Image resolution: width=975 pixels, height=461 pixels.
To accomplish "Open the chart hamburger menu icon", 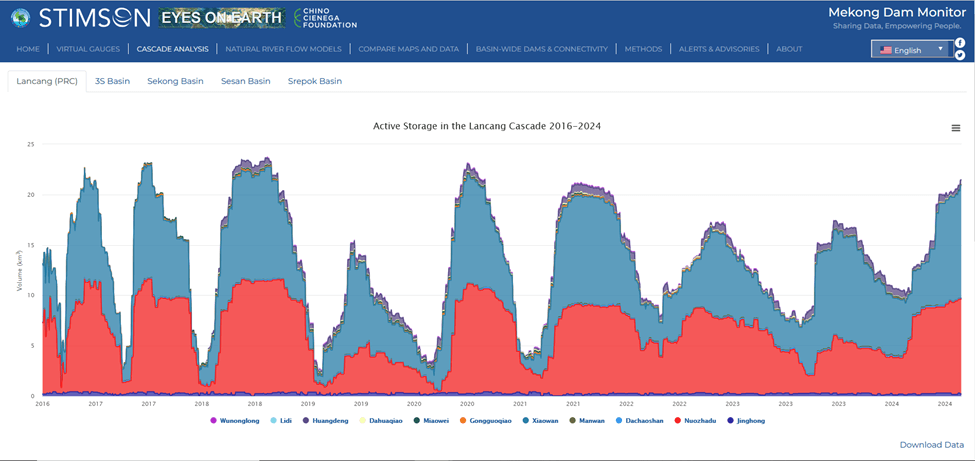I will click(x=956, y=128).
